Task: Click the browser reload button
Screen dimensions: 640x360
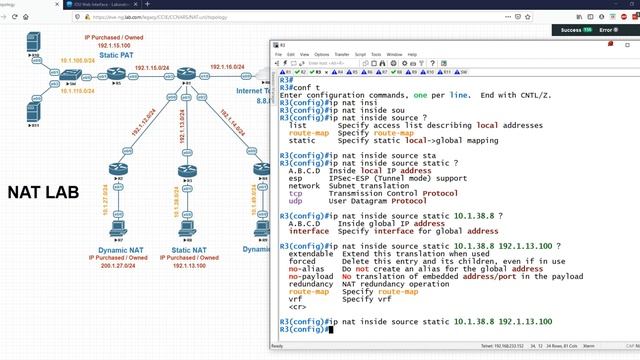Action: point(15,17)
